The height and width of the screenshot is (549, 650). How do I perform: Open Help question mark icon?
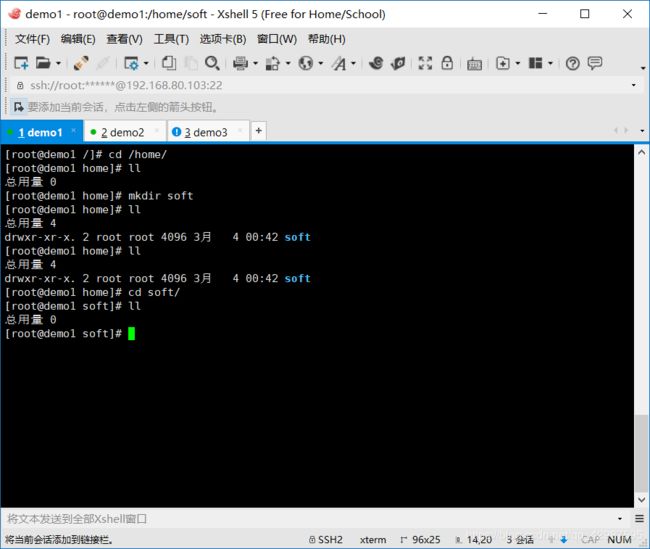[572, 63]
